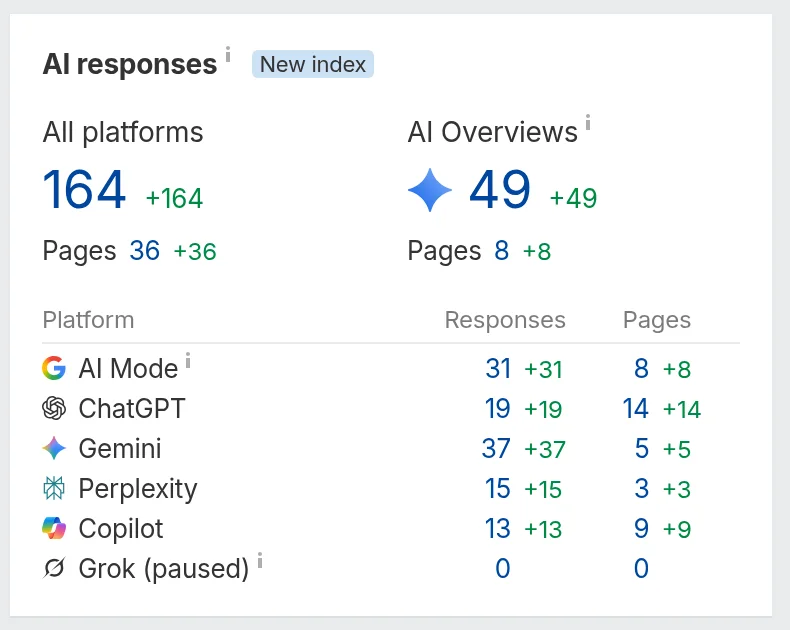Click the Grok (paused) platform label
Image resolution: width=790 pixels, height=630 pixels.
[164, 569]
